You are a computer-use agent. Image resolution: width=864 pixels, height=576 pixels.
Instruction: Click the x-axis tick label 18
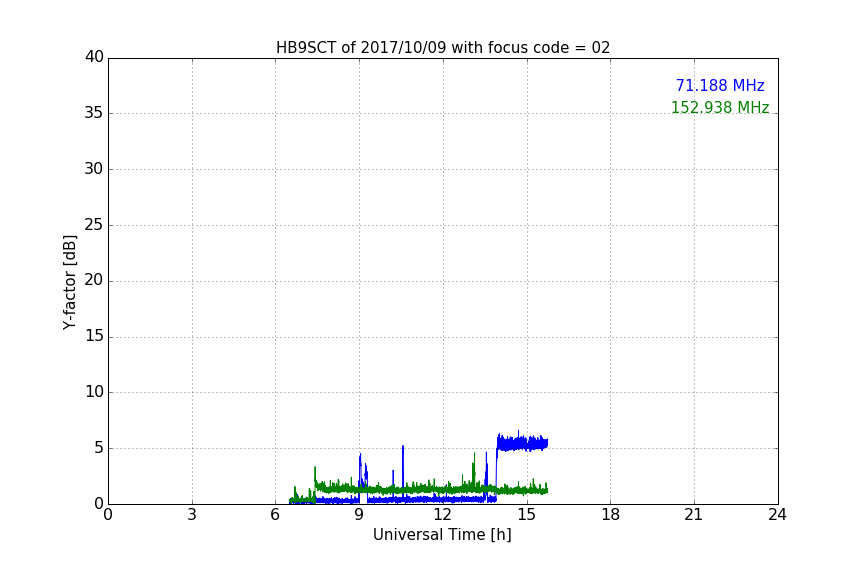[611, 515]
